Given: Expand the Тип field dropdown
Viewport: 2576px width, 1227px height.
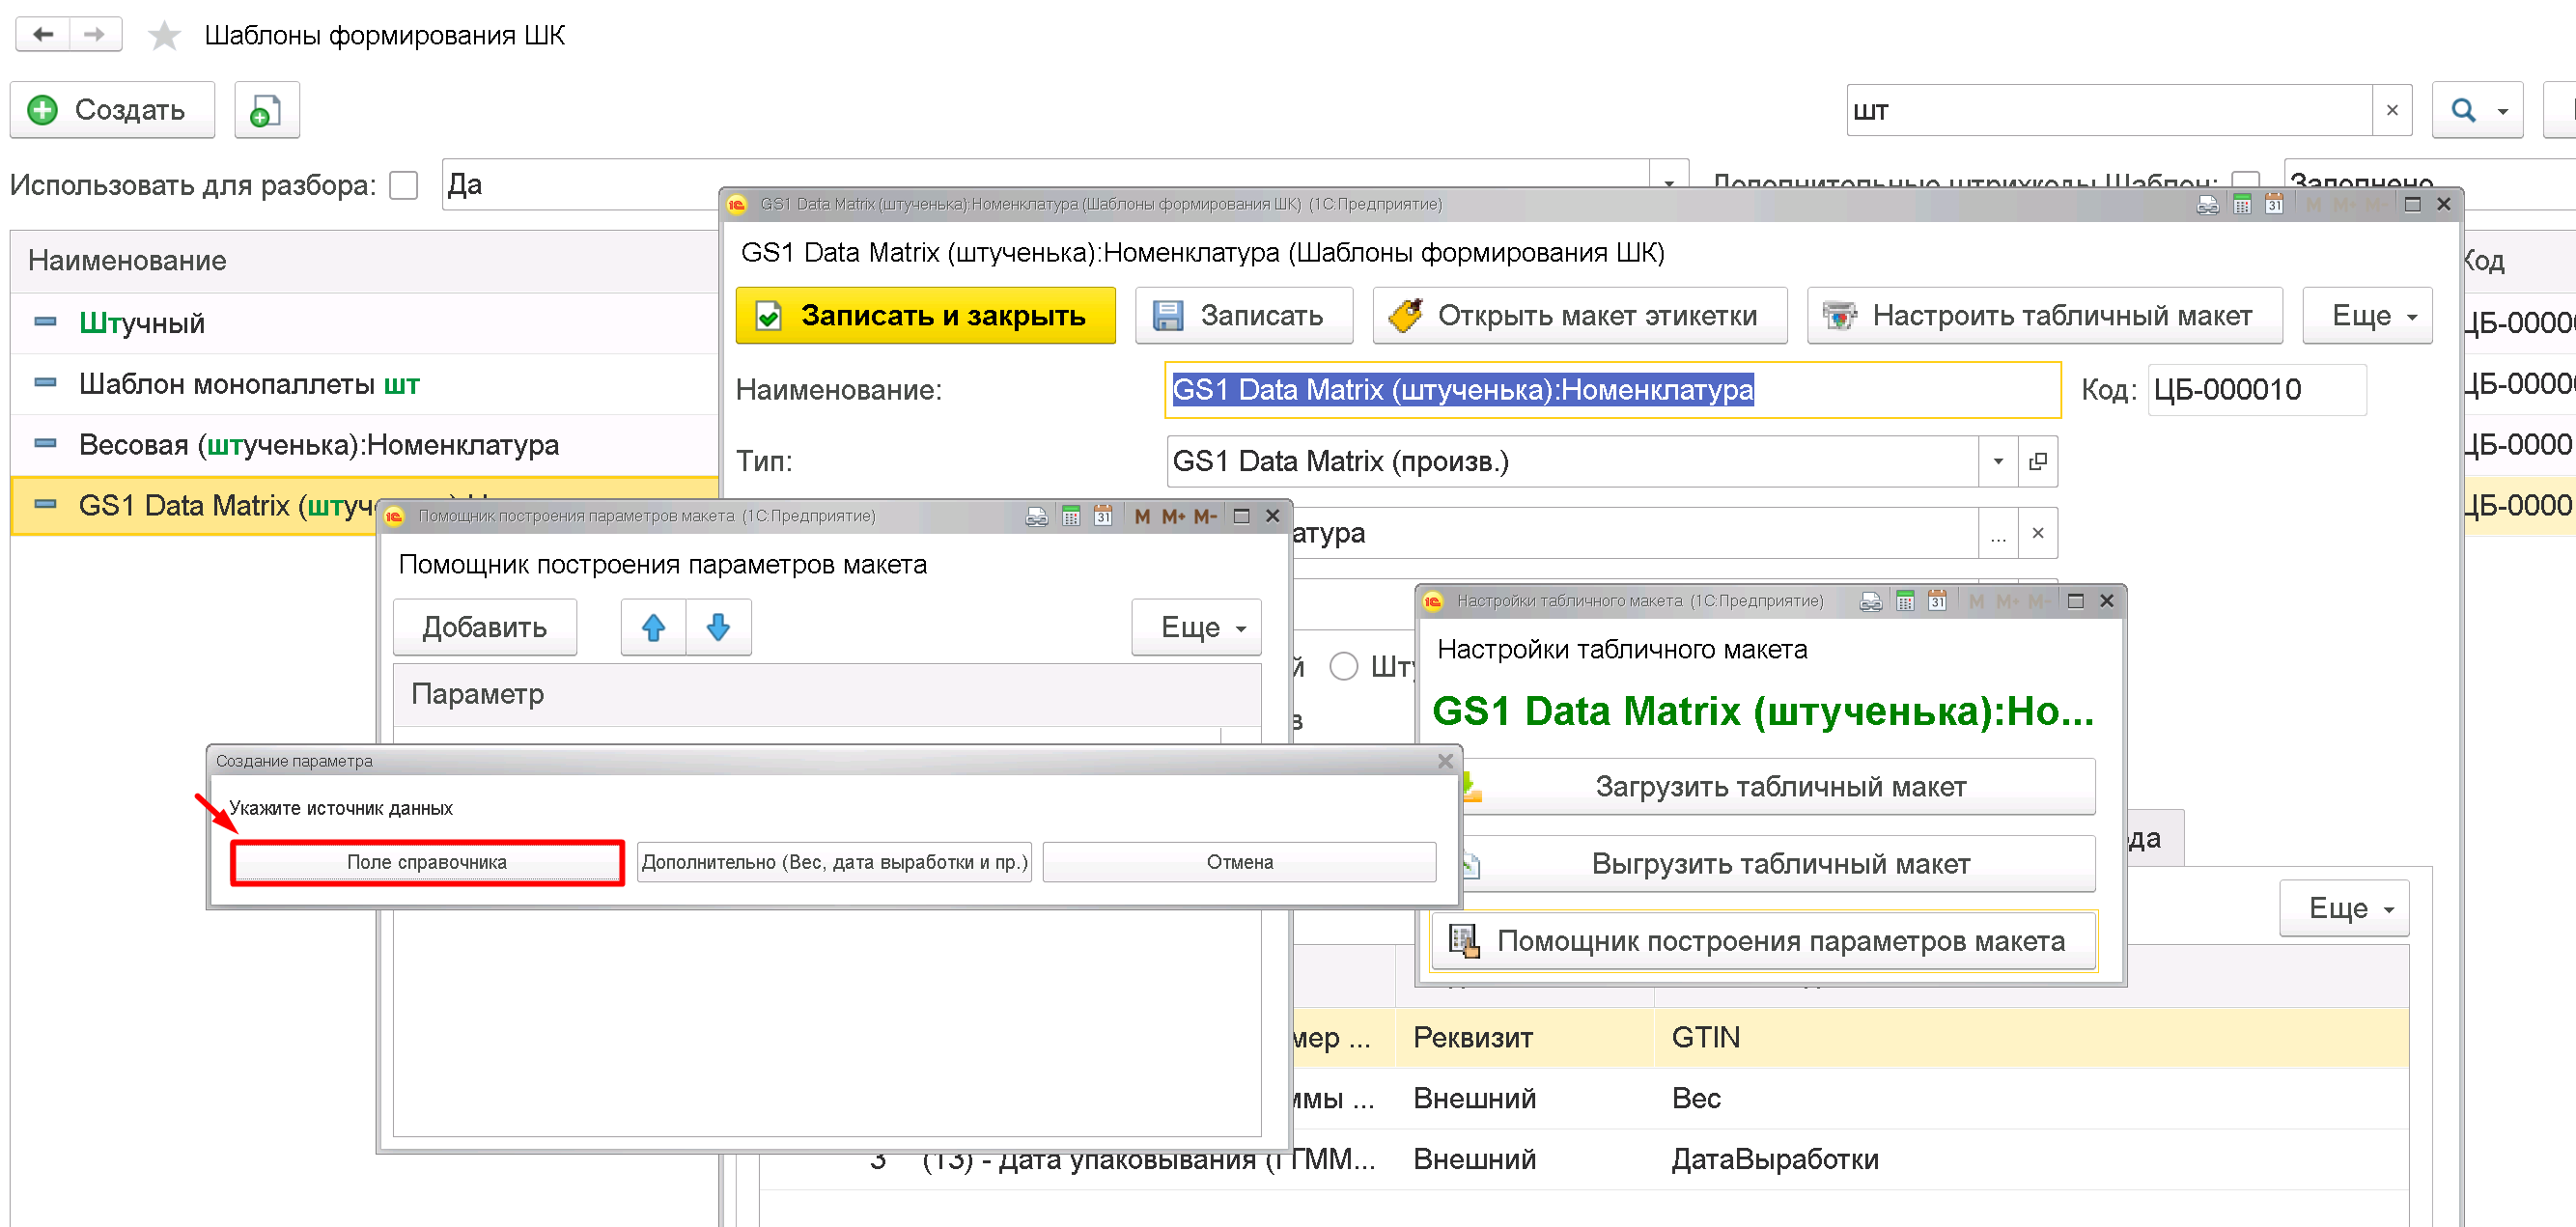Looking at the screenshot, I should (1997, 461).
